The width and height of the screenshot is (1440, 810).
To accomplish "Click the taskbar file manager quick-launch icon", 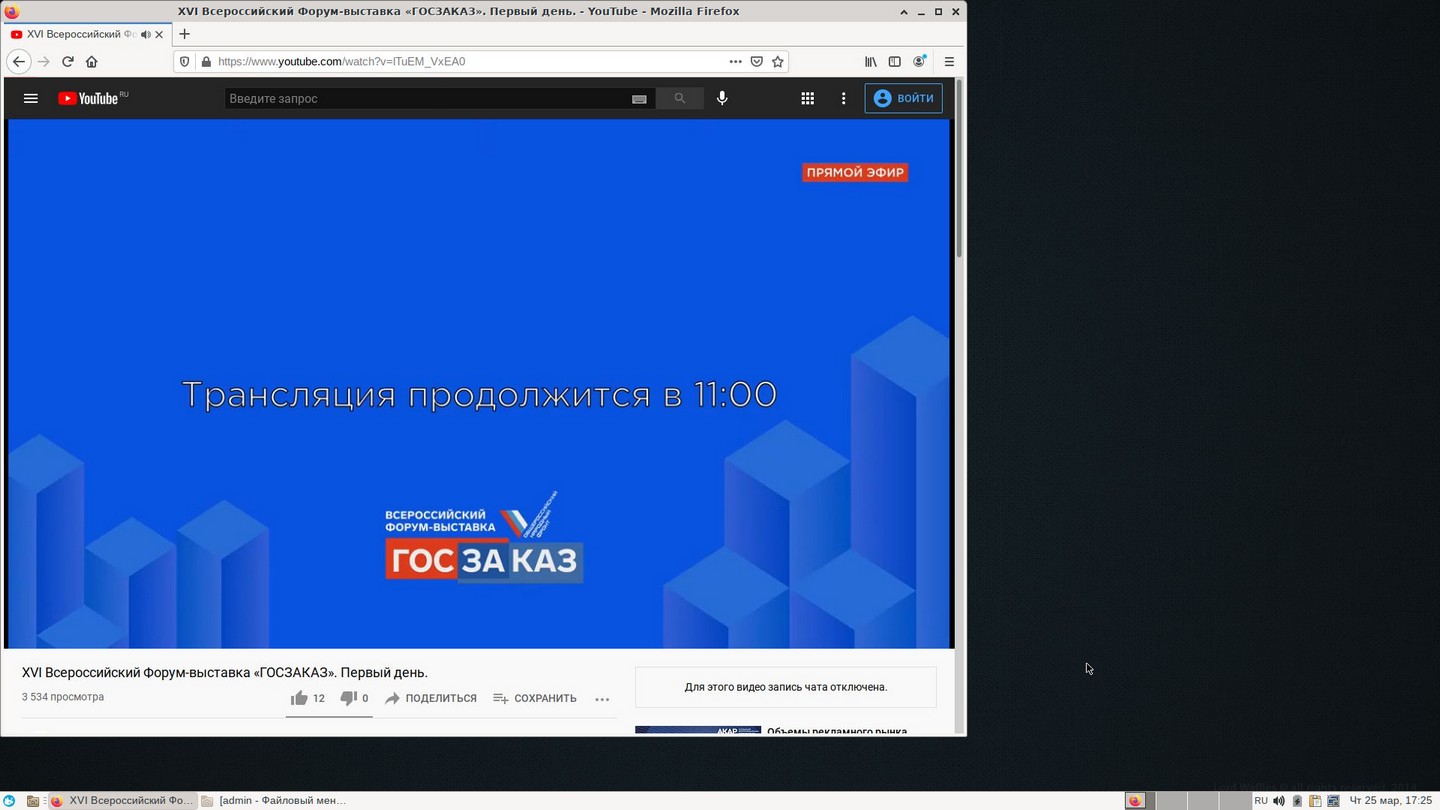I will click(x=33, y=801).
